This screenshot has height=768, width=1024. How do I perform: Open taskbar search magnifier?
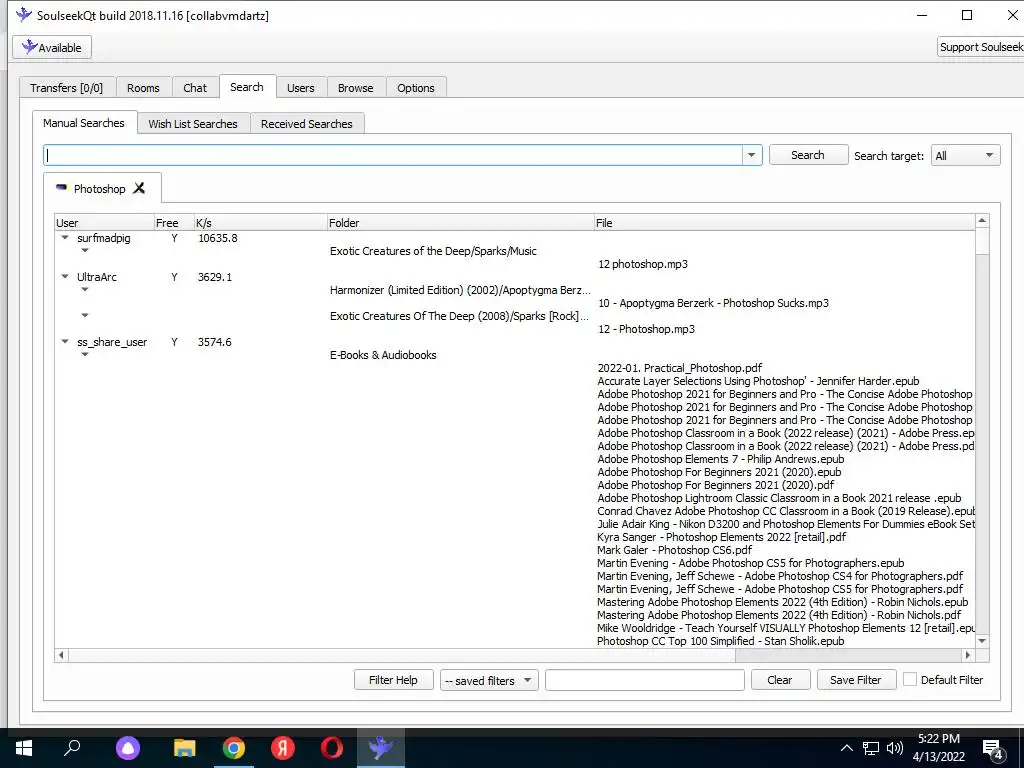coord(72,748)
